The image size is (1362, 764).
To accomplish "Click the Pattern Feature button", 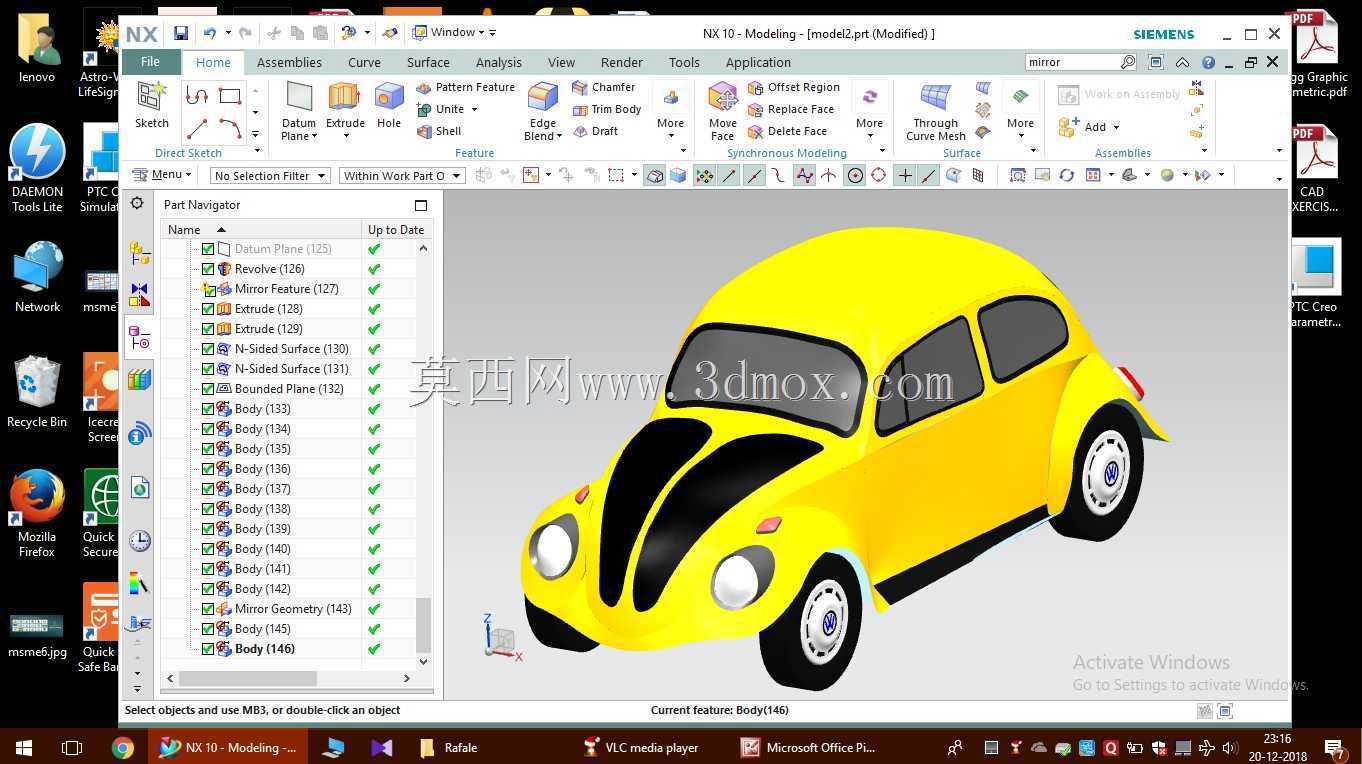I will pyautogui.click(x=465, y=87).
